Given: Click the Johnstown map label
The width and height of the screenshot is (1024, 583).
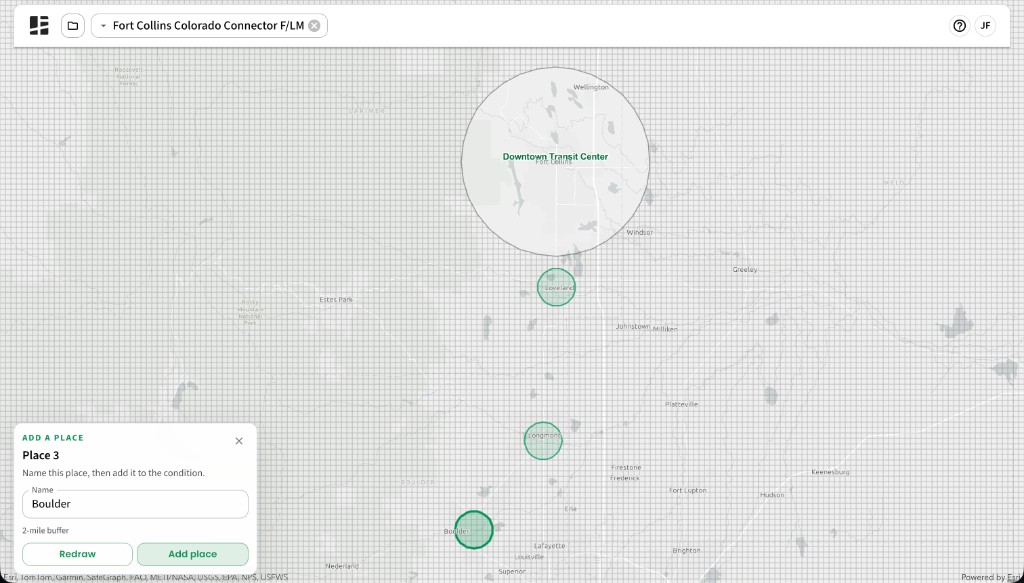Looking at the screenshot, I should click(x=633, y=326).
